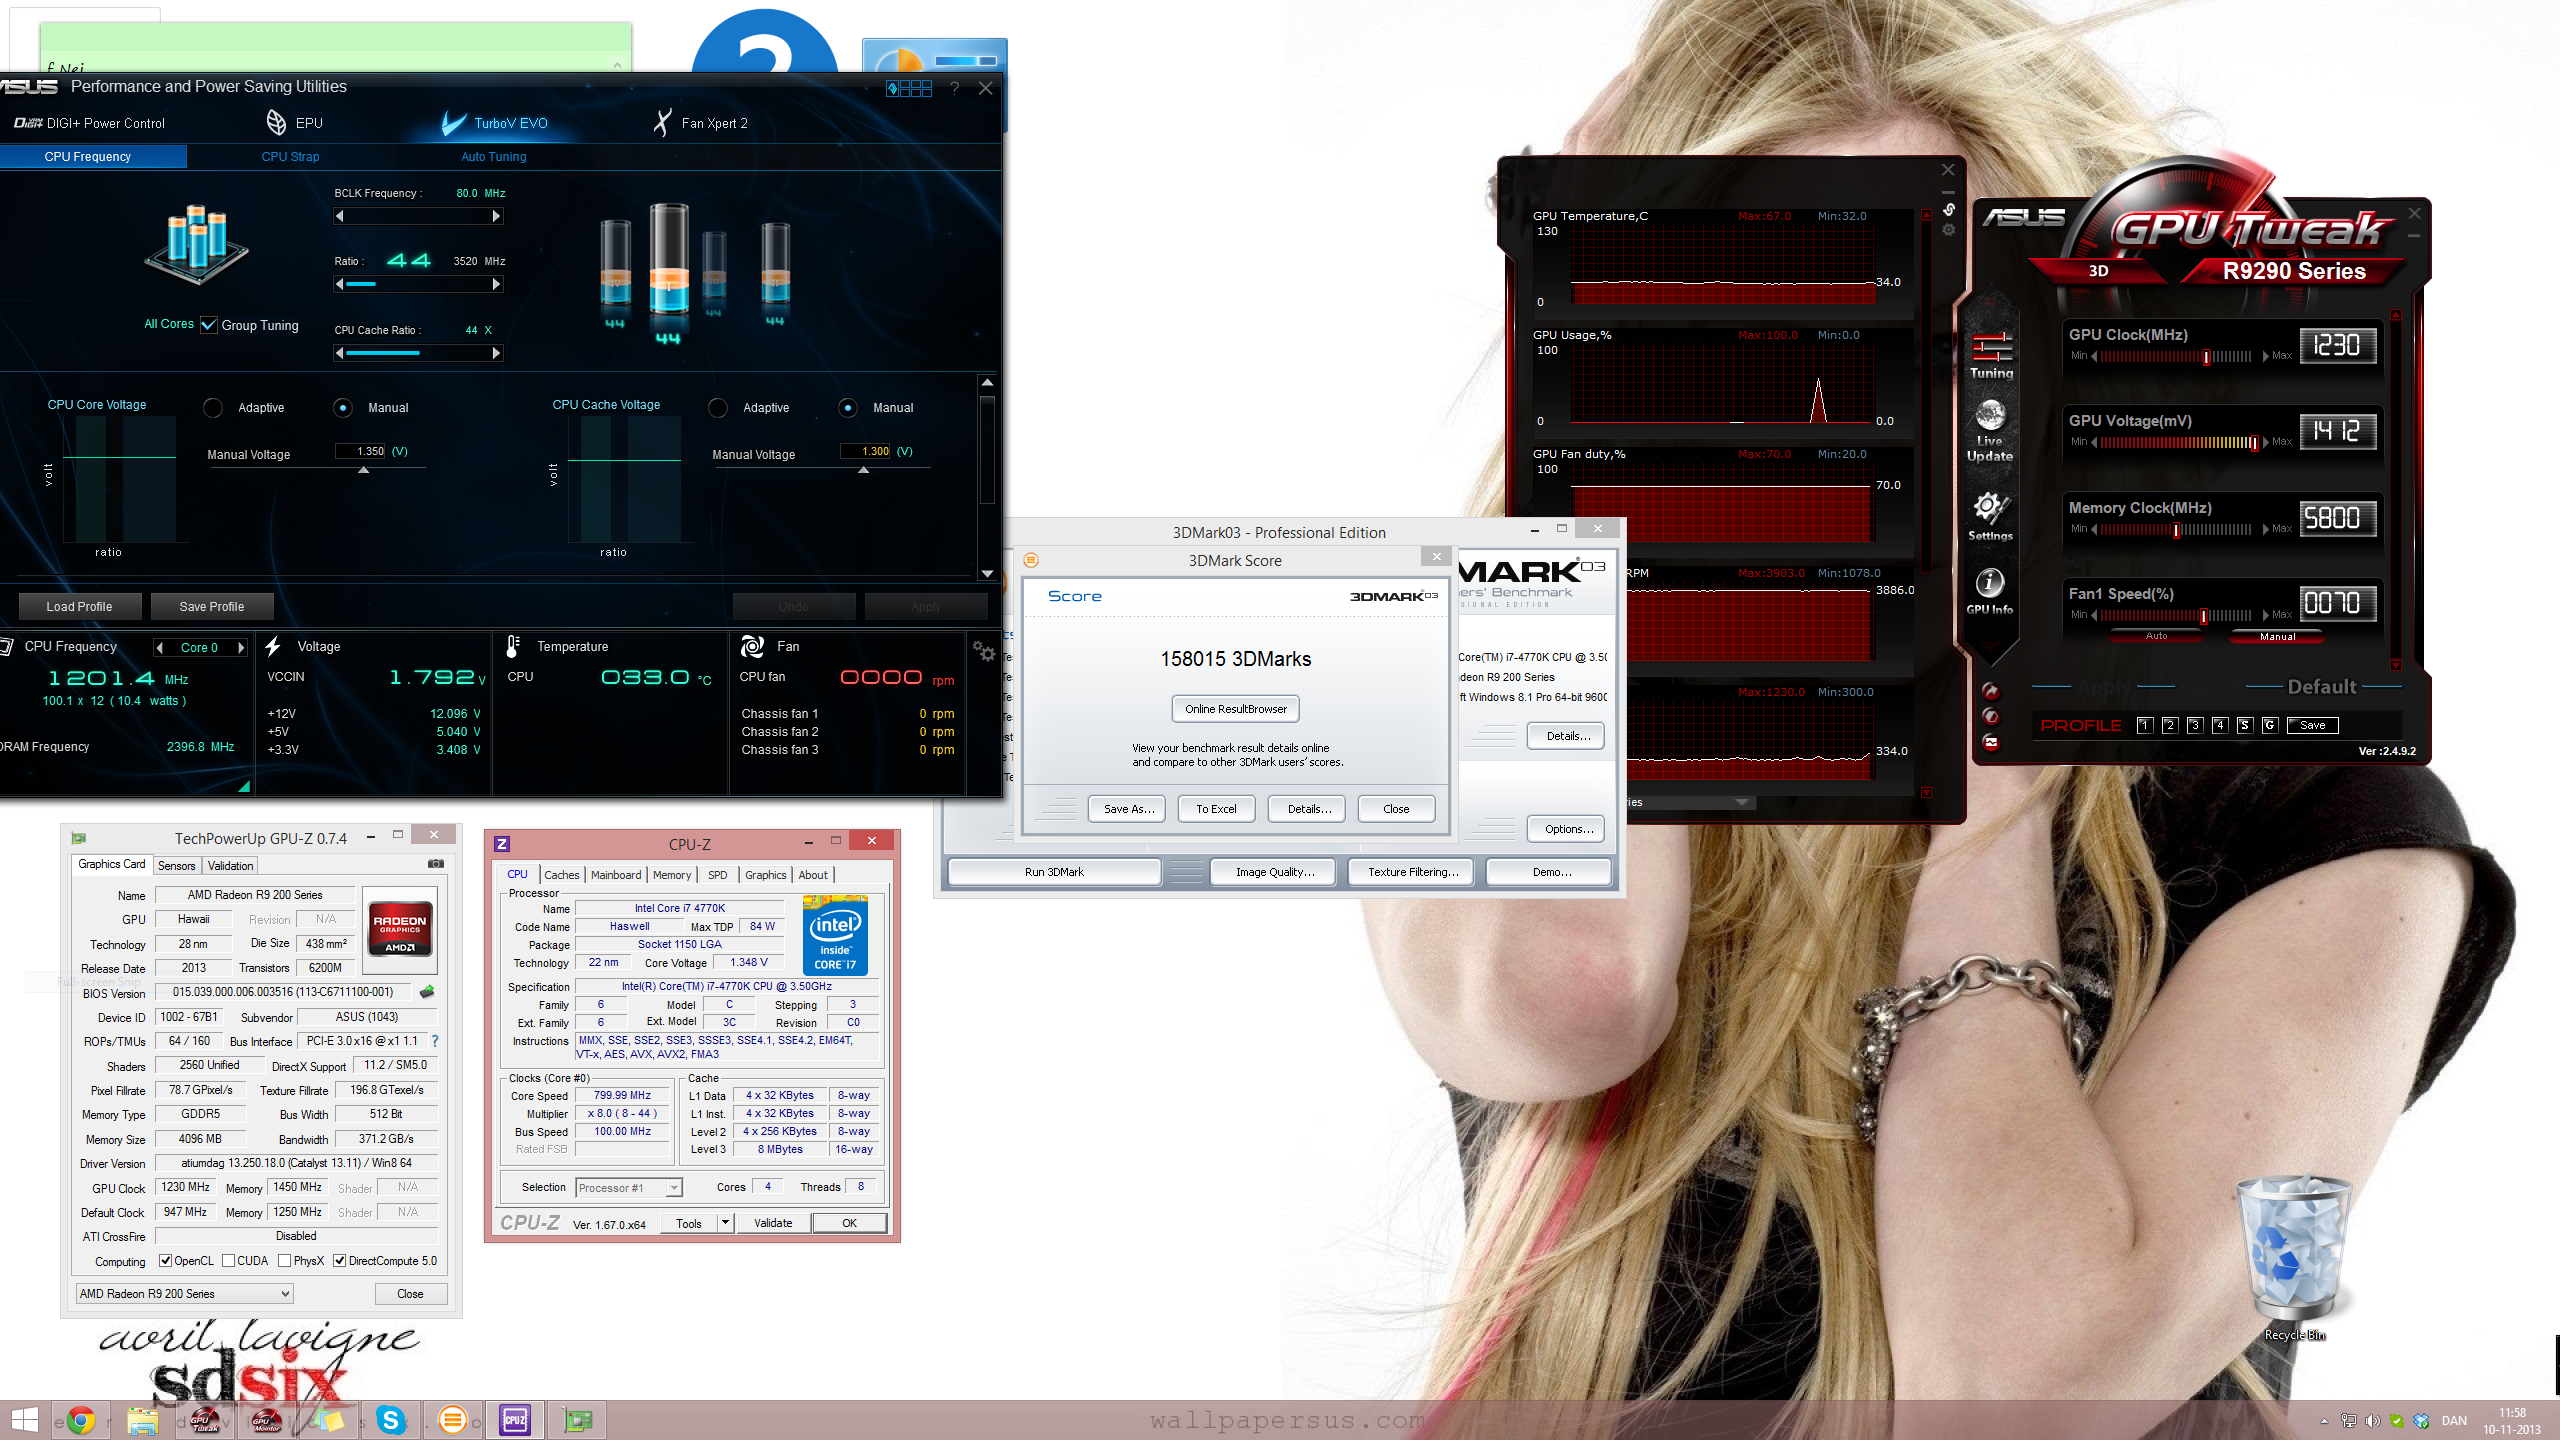The image size is (2560, 1440).
Task: Toggle DirectCompute 5.0 checkbox in GPU-Z
Action: click(340, 1261)
